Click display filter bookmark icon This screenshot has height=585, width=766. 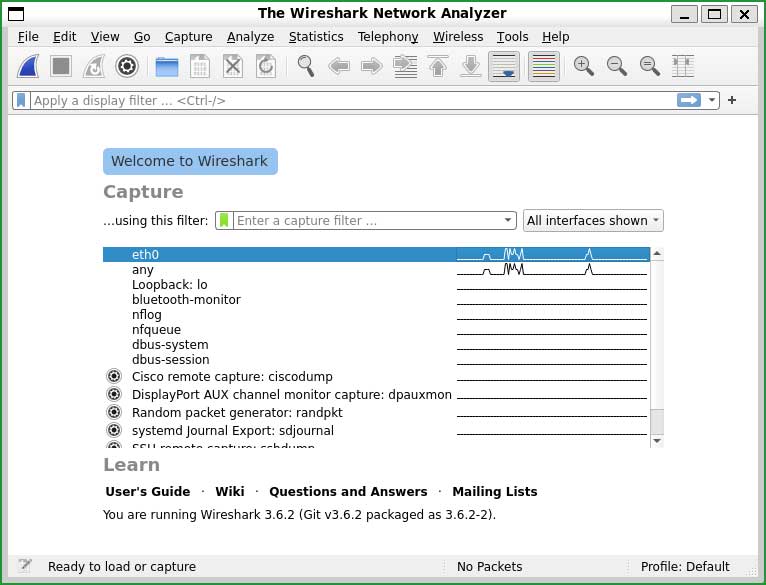[x=21, y=100]
